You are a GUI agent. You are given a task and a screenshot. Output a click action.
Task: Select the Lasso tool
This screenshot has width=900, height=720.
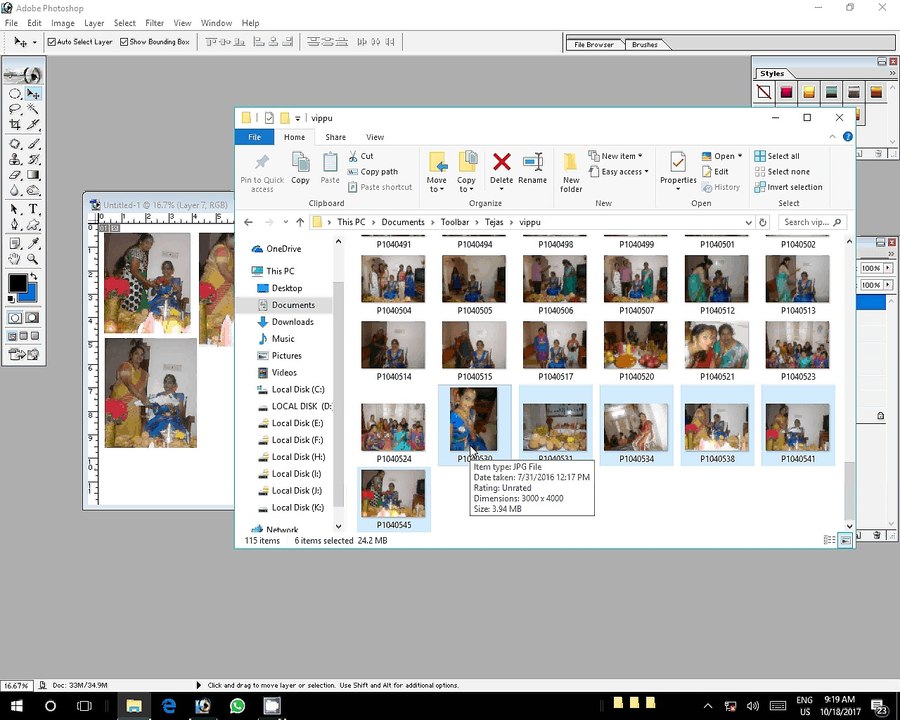pos(15,109)
